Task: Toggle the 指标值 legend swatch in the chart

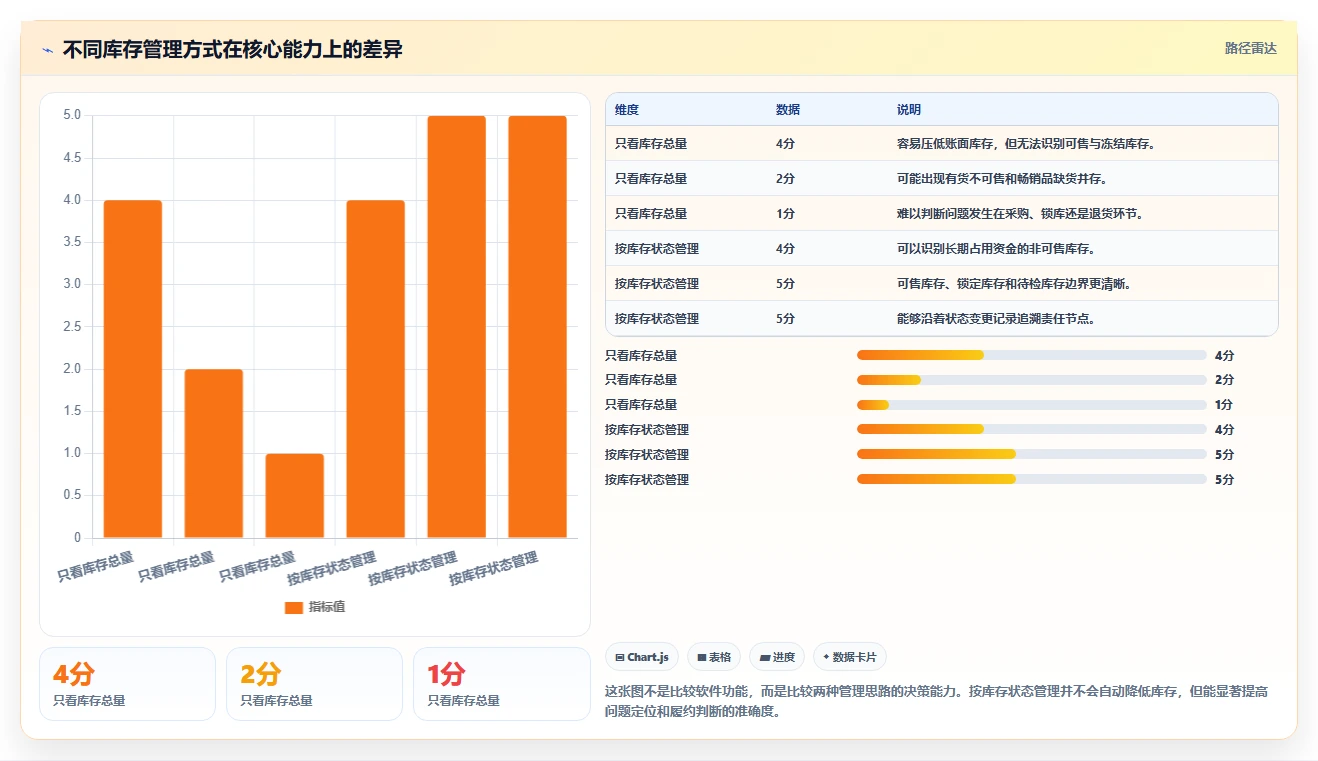Action: pyautogui.click(x=293, y=607)
